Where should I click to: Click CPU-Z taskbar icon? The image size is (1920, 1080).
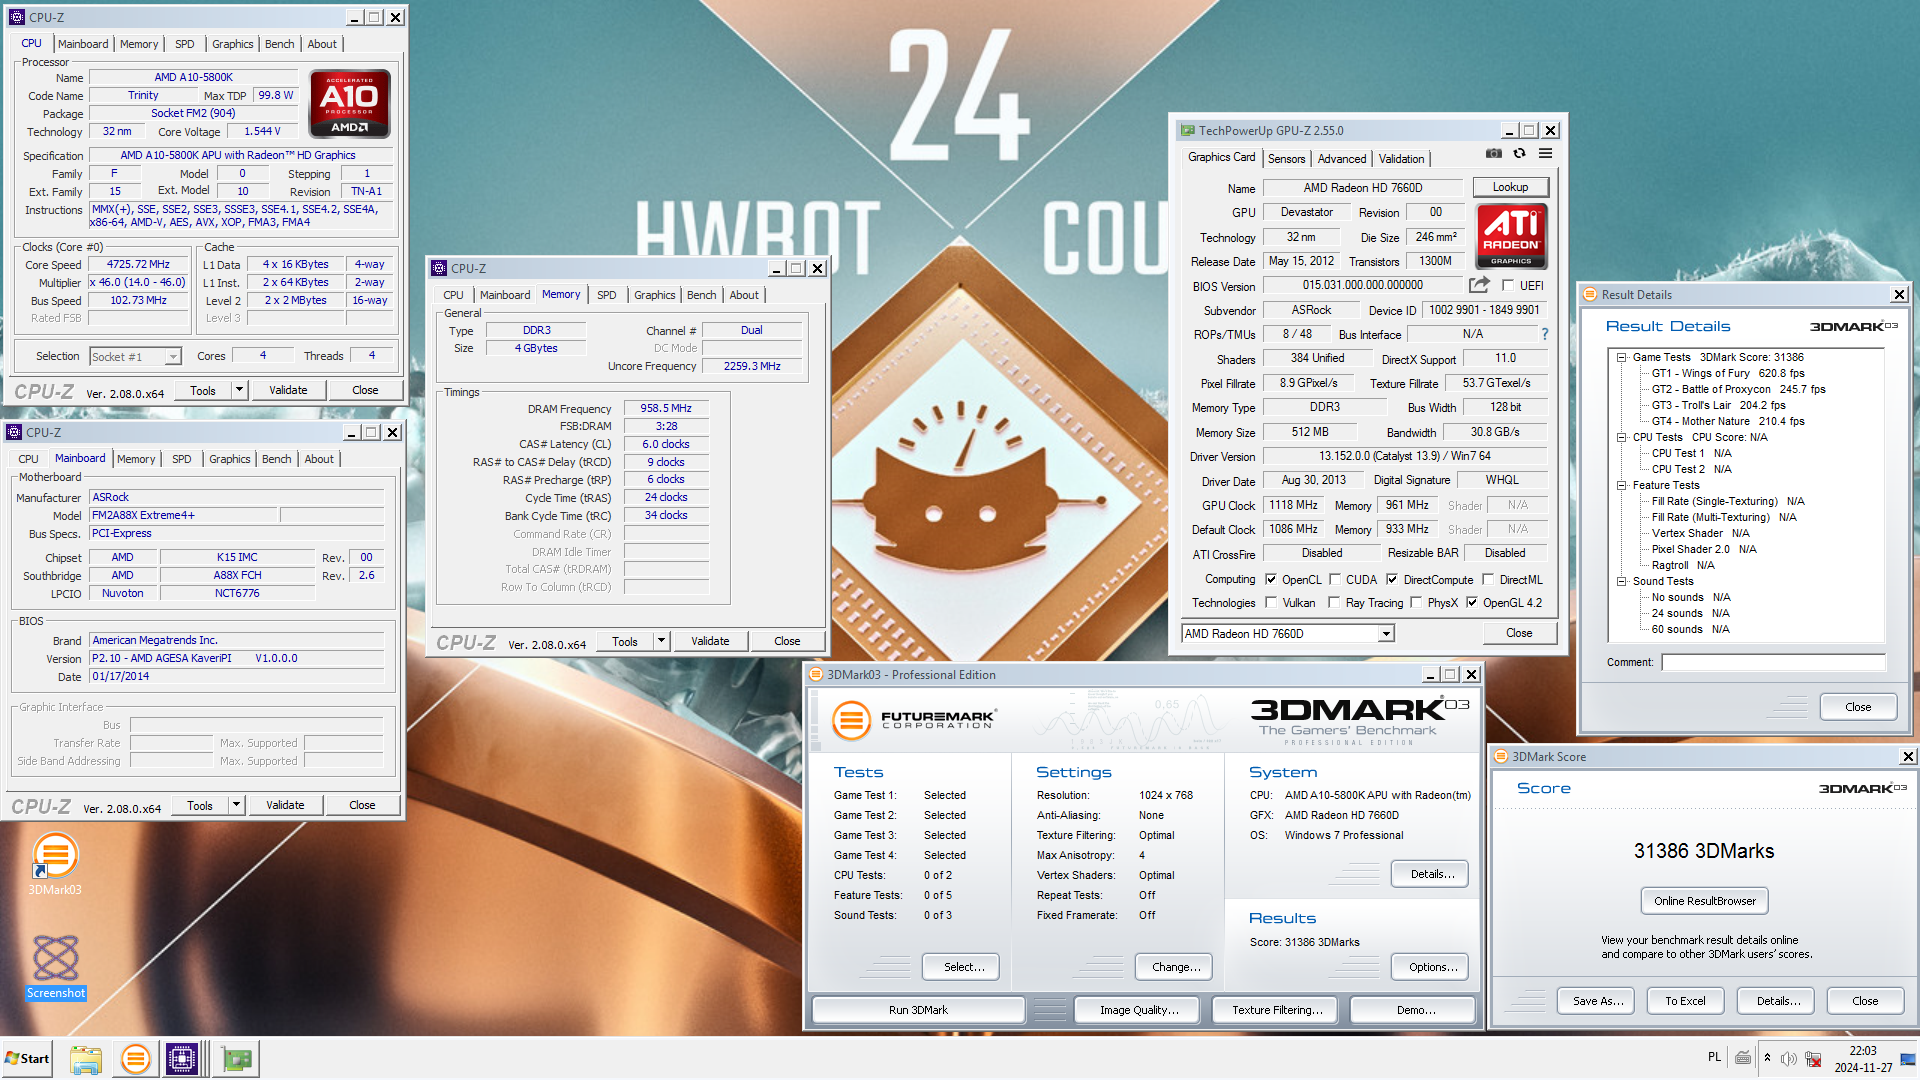coord(182,1059)
